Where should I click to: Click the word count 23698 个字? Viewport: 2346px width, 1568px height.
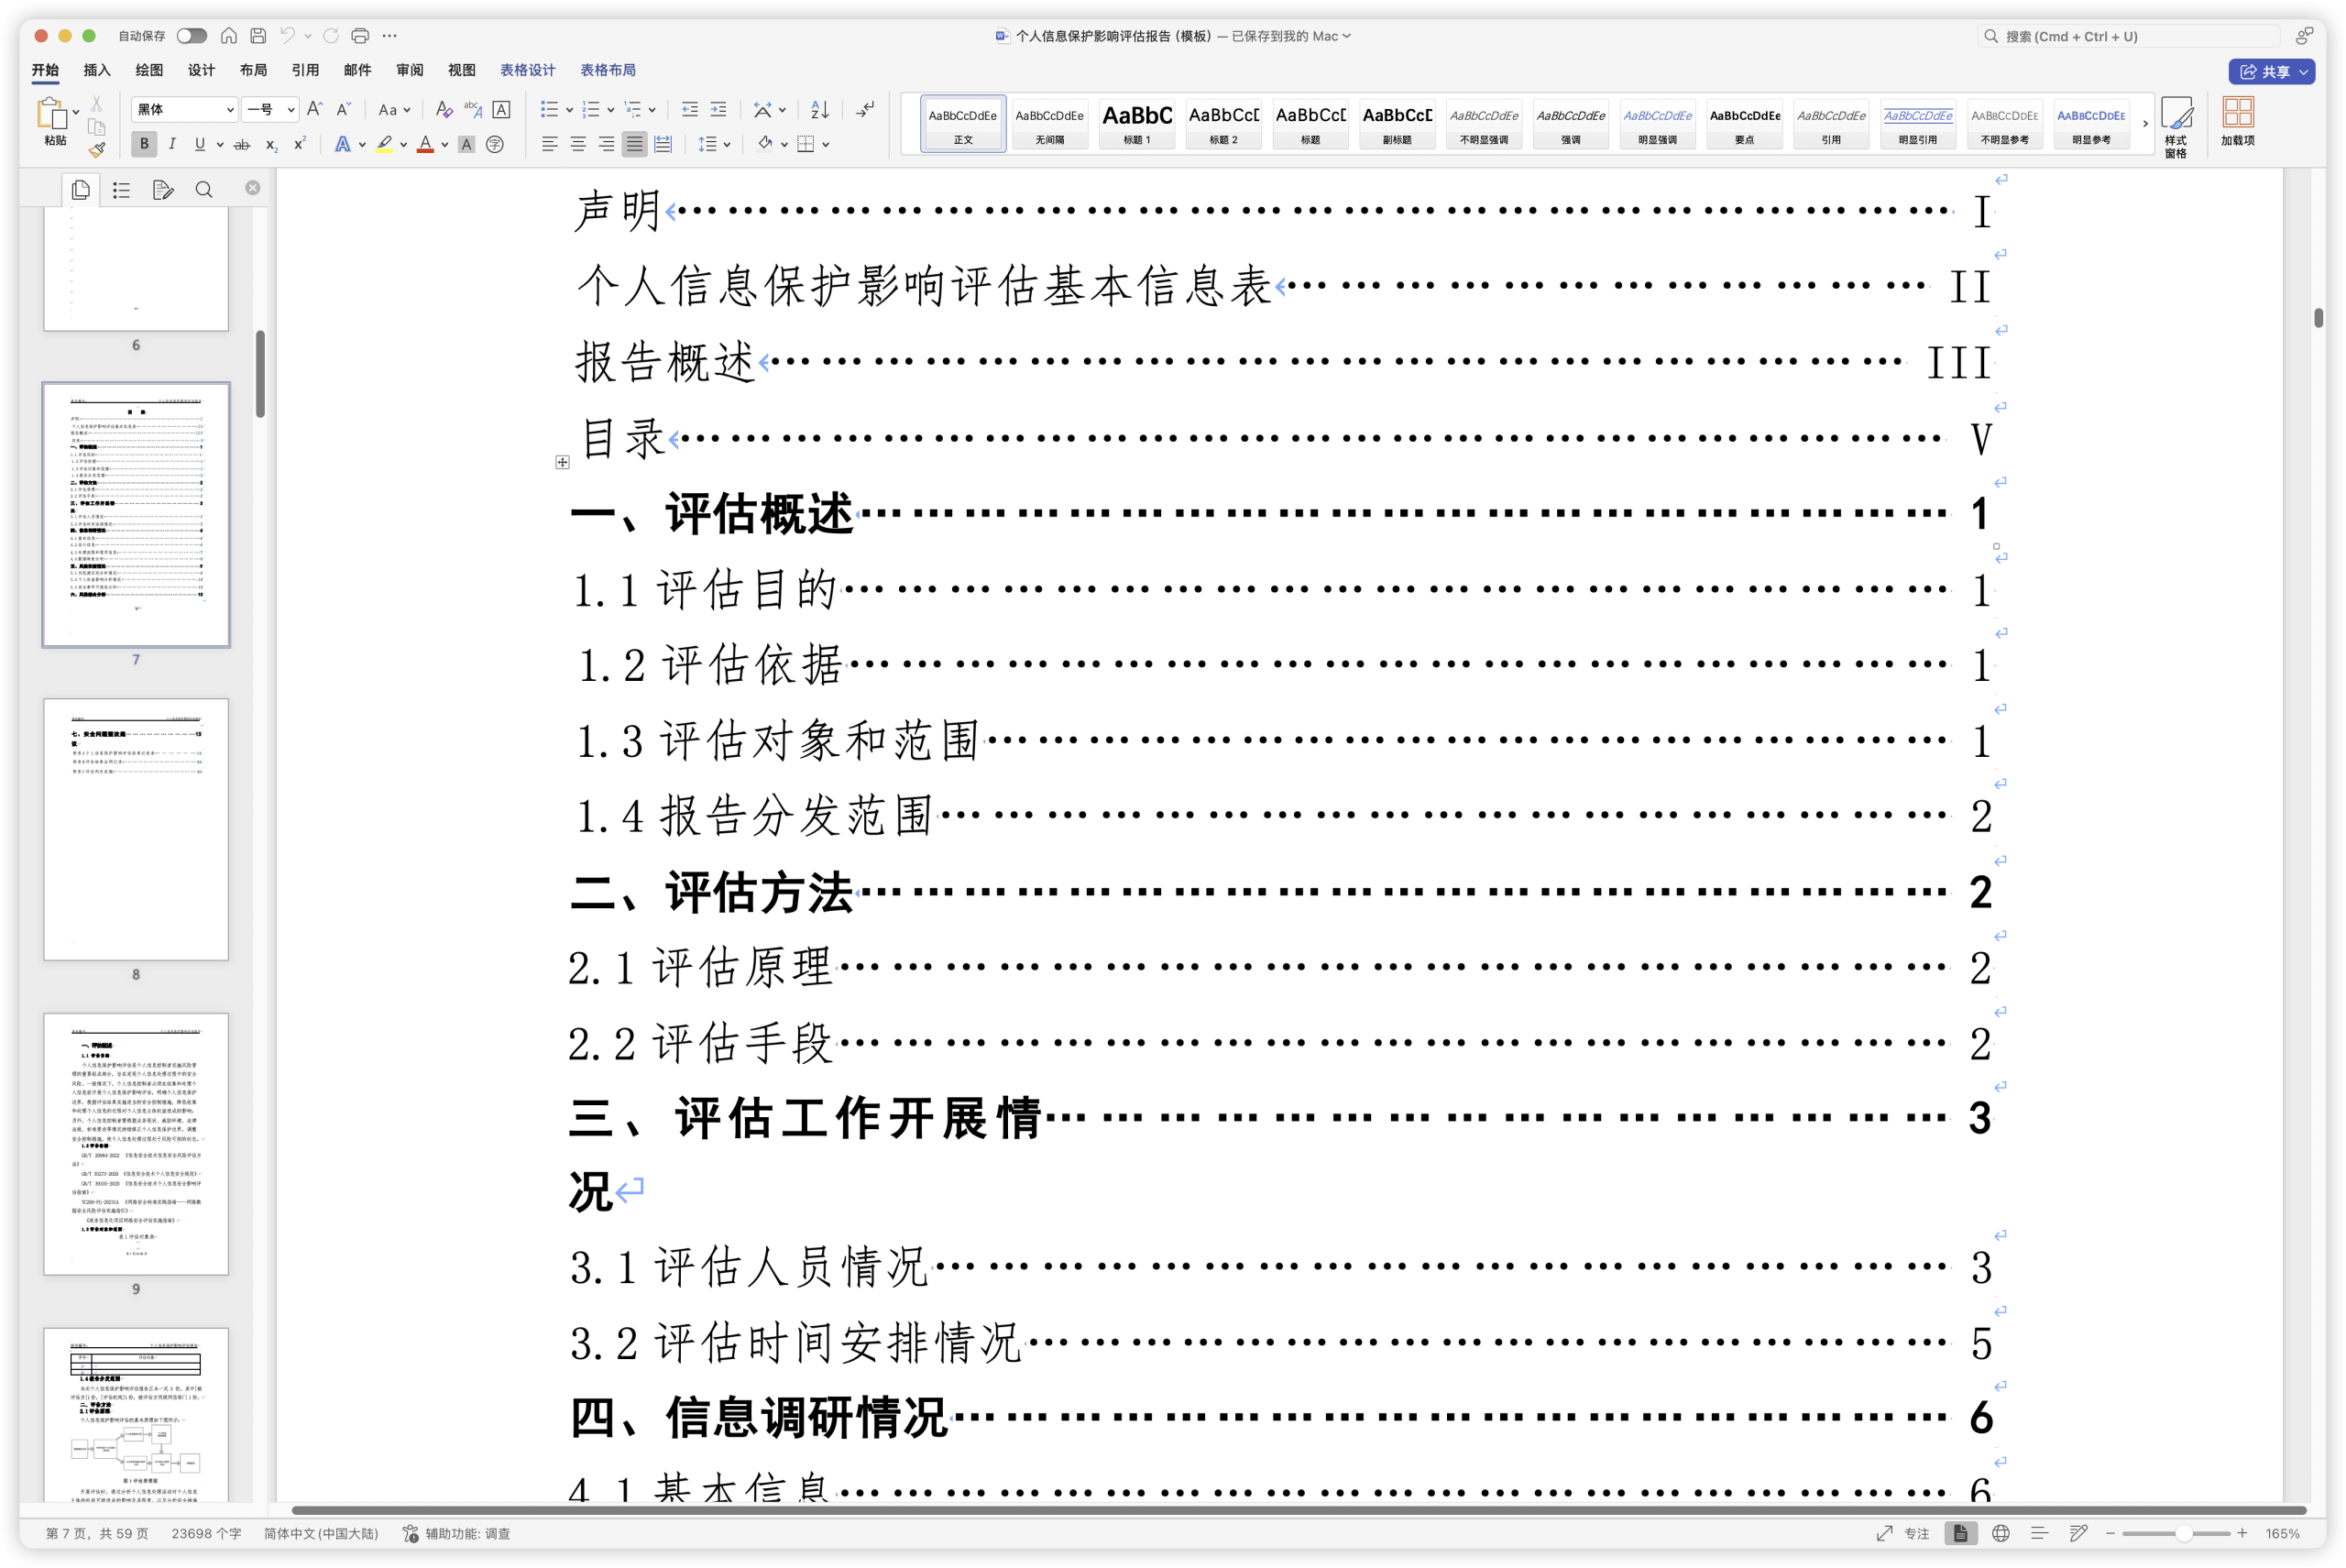(x=206, y=1533)
